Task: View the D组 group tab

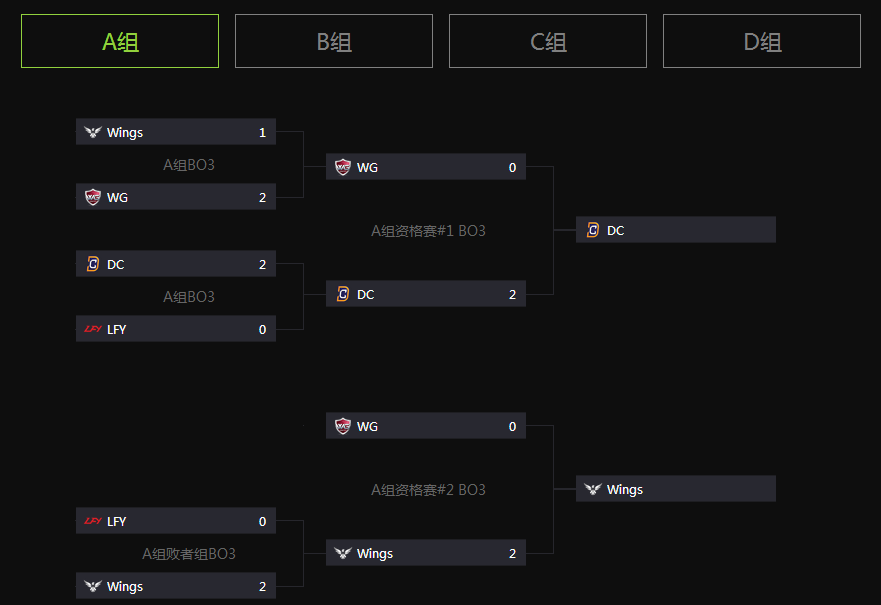Action: pos(762,41)
